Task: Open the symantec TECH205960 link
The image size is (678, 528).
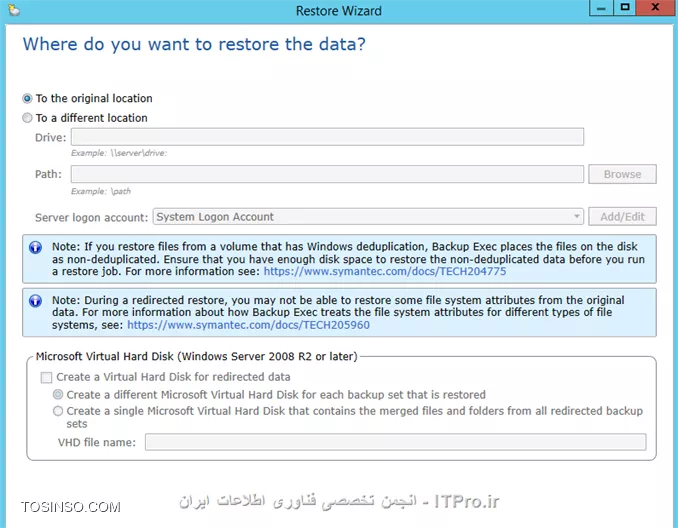Action: [248, 325]
